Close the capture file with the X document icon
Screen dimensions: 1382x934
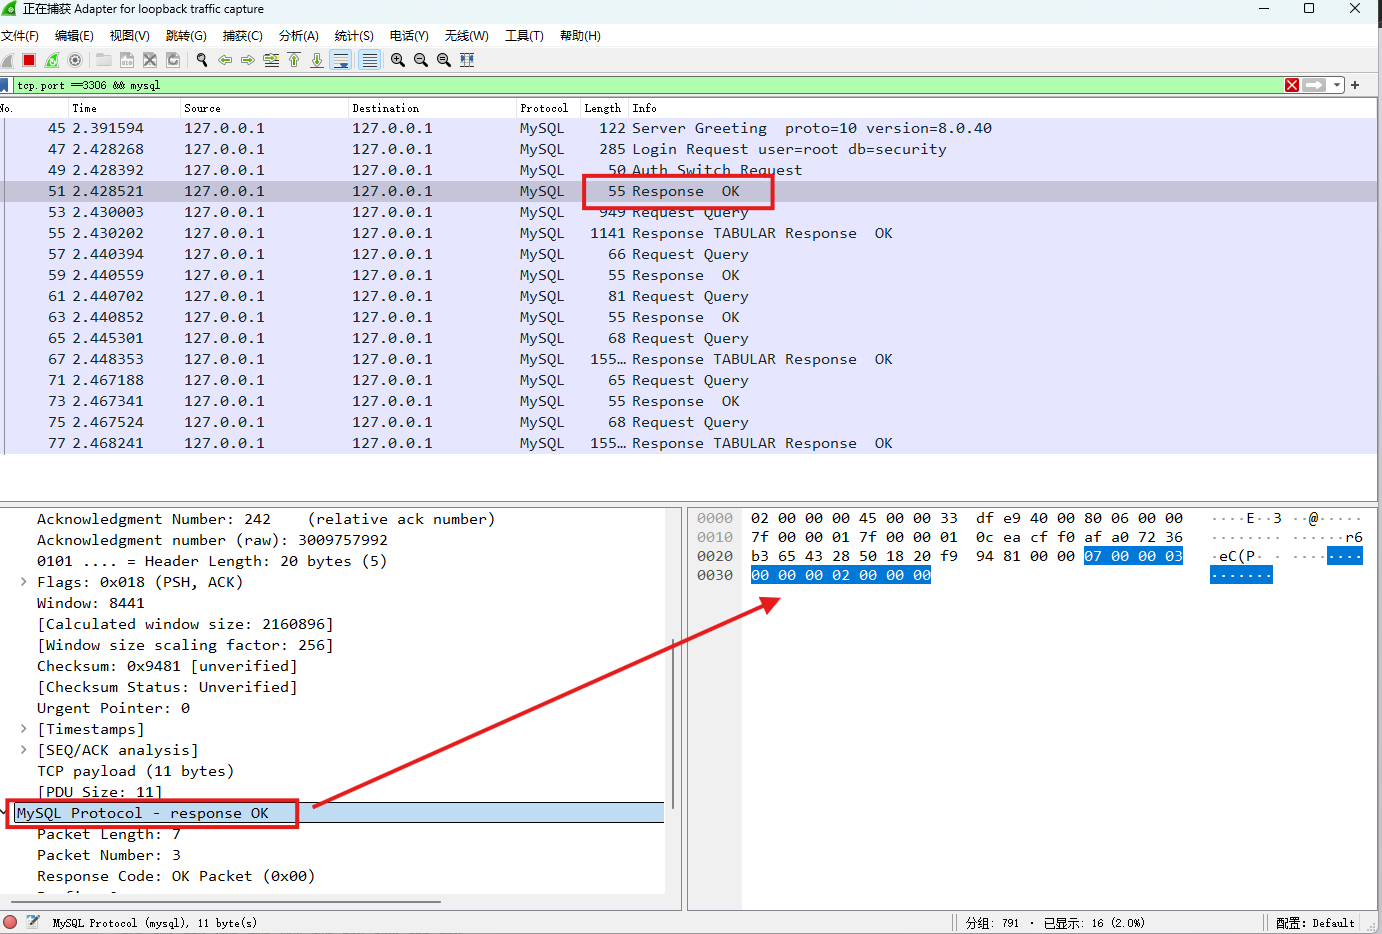point(150,60)
